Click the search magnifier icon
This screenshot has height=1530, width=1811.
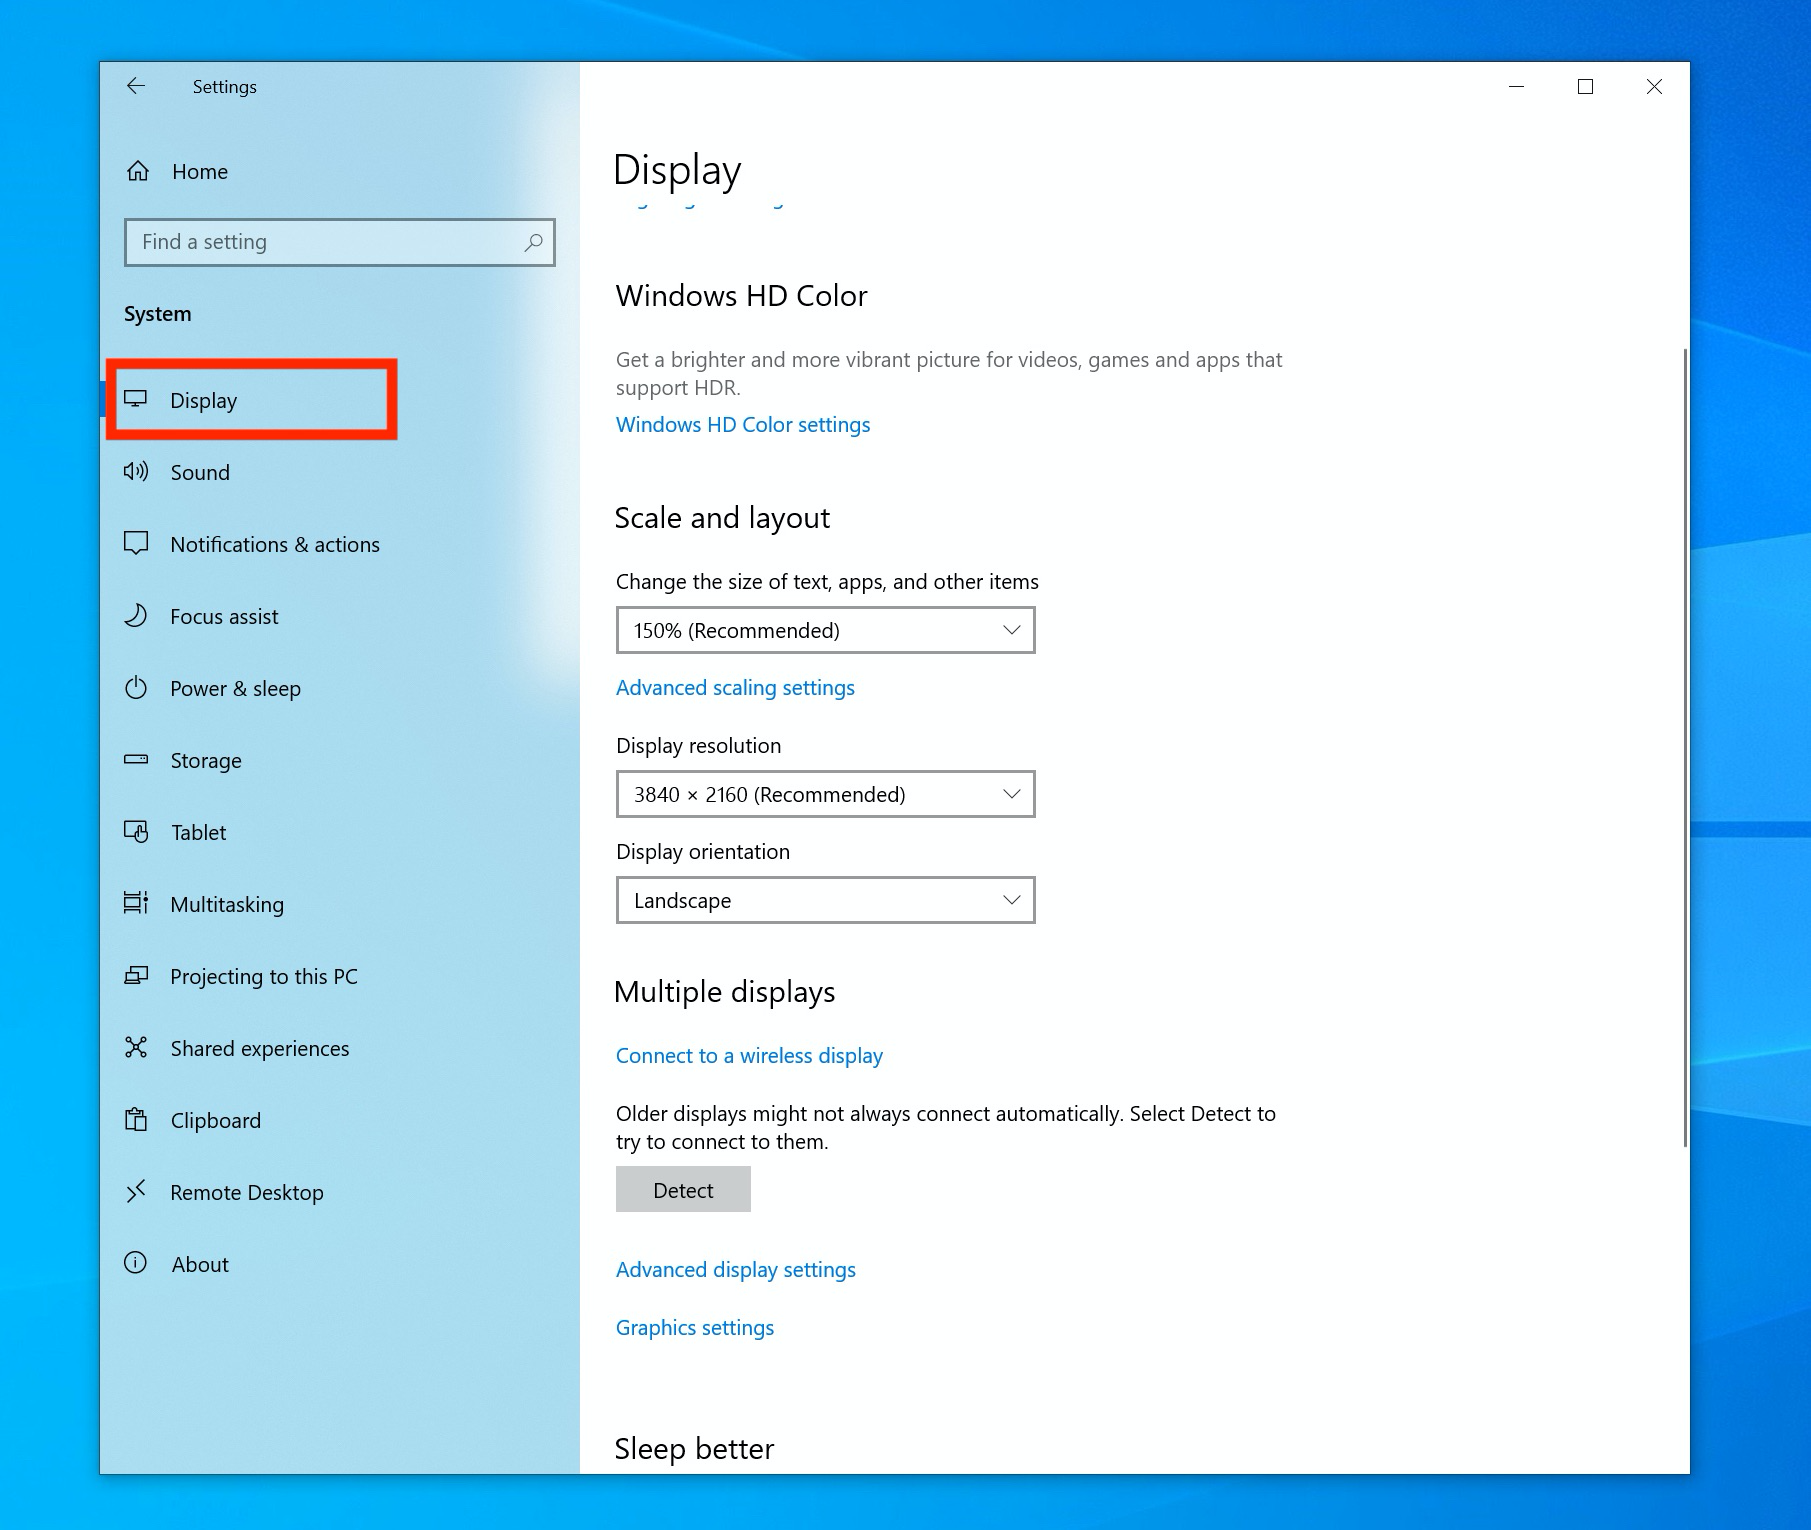point(534,242)
